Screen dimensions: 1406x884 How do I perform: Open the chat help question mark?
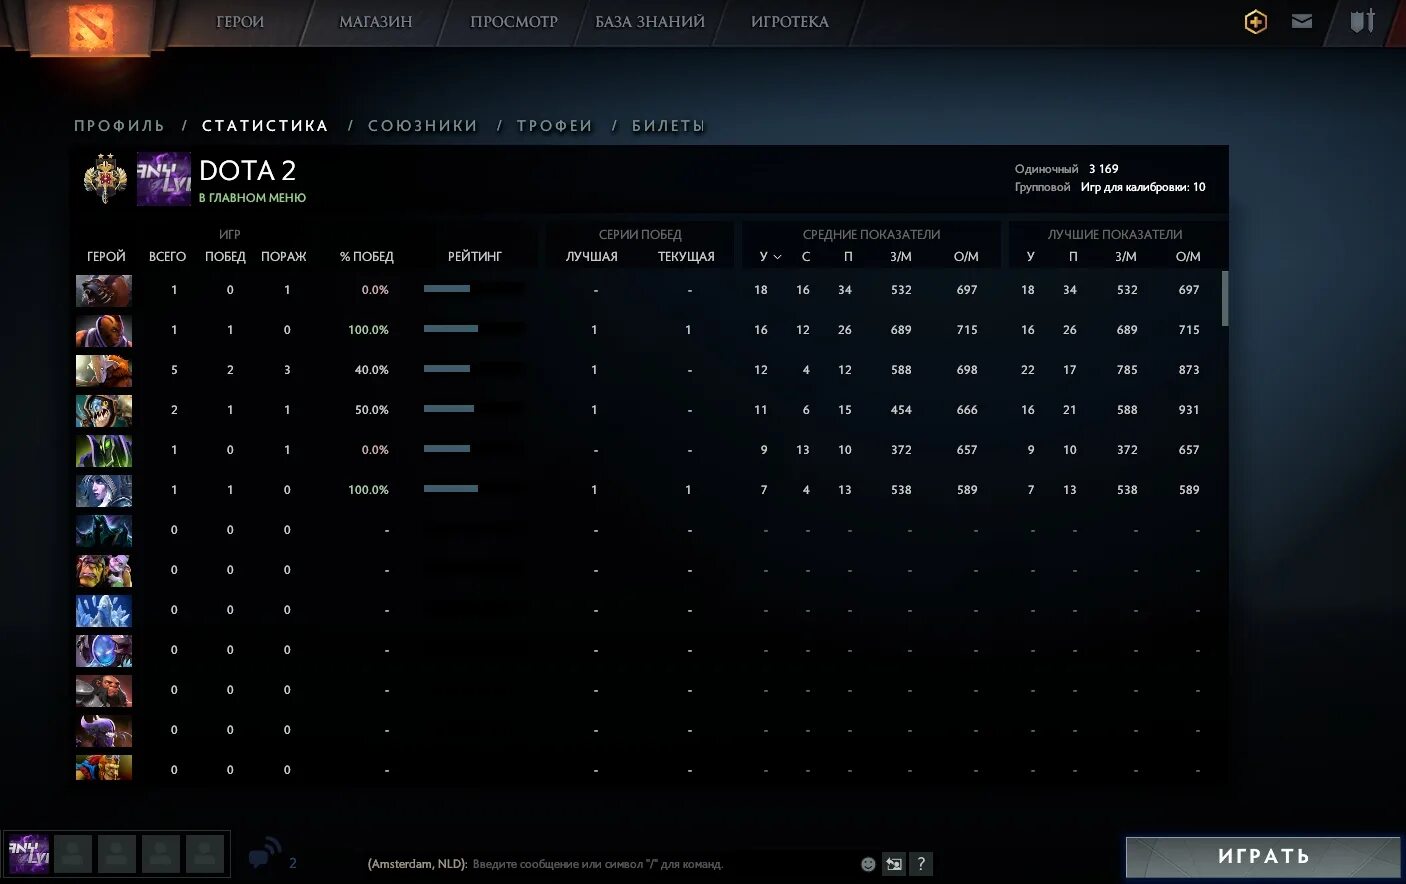(921, 864)
